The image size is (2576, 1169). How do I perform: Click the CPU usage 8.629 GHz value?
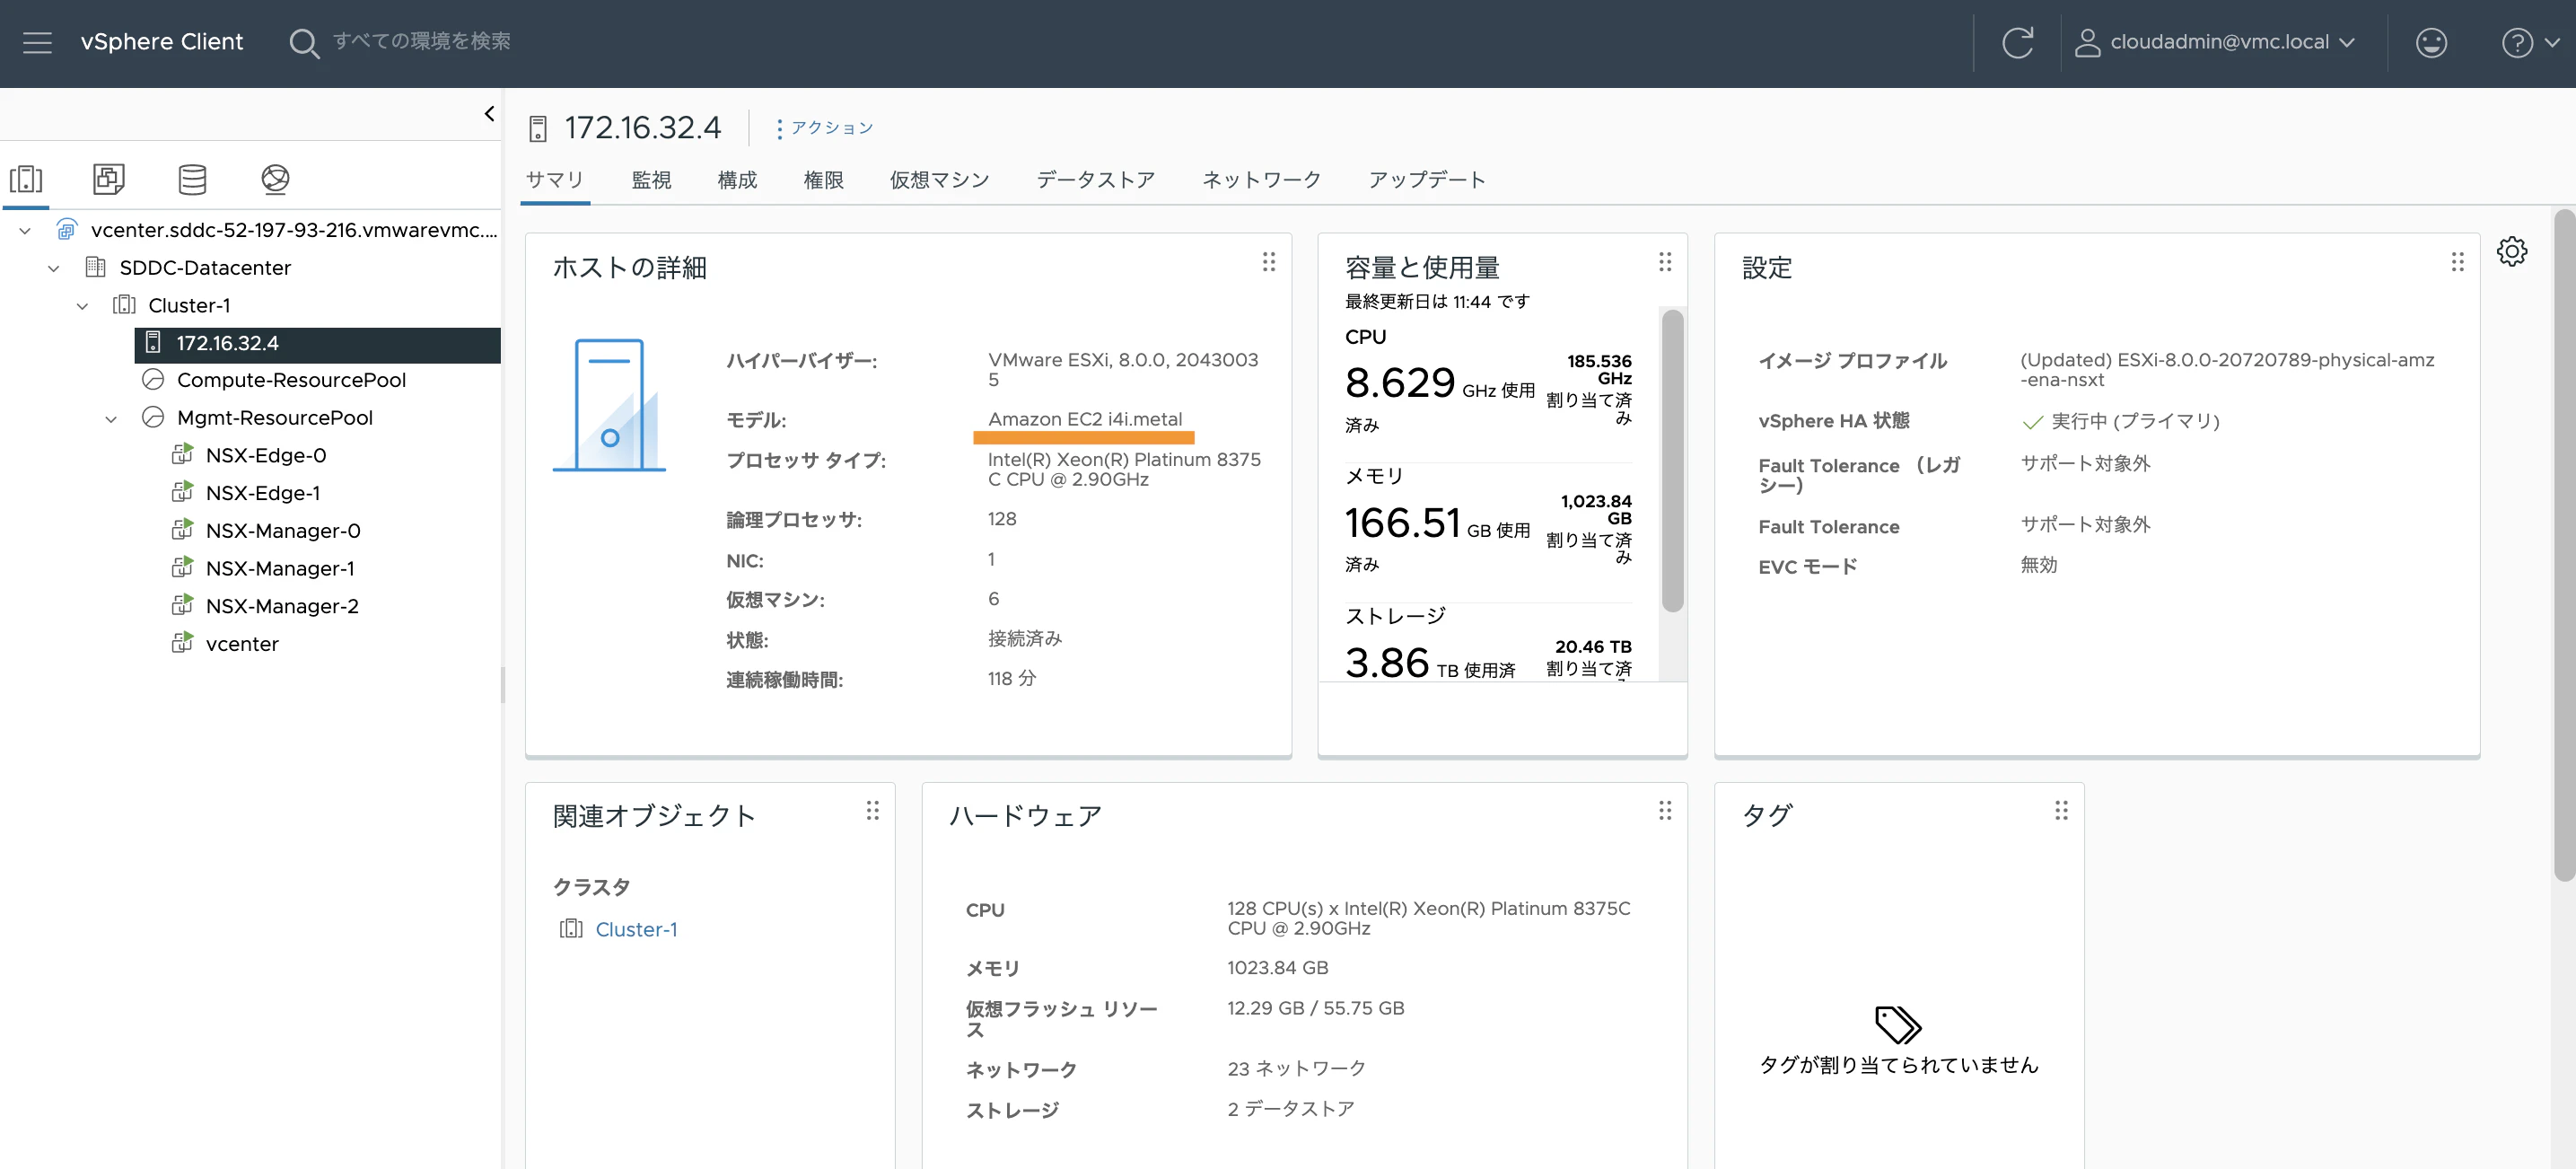[x=1399, y=384]
